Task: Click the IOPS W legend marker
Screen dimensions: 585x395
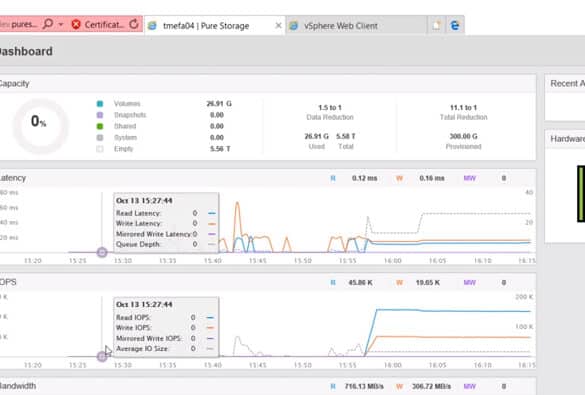Action: coord(399,283)
